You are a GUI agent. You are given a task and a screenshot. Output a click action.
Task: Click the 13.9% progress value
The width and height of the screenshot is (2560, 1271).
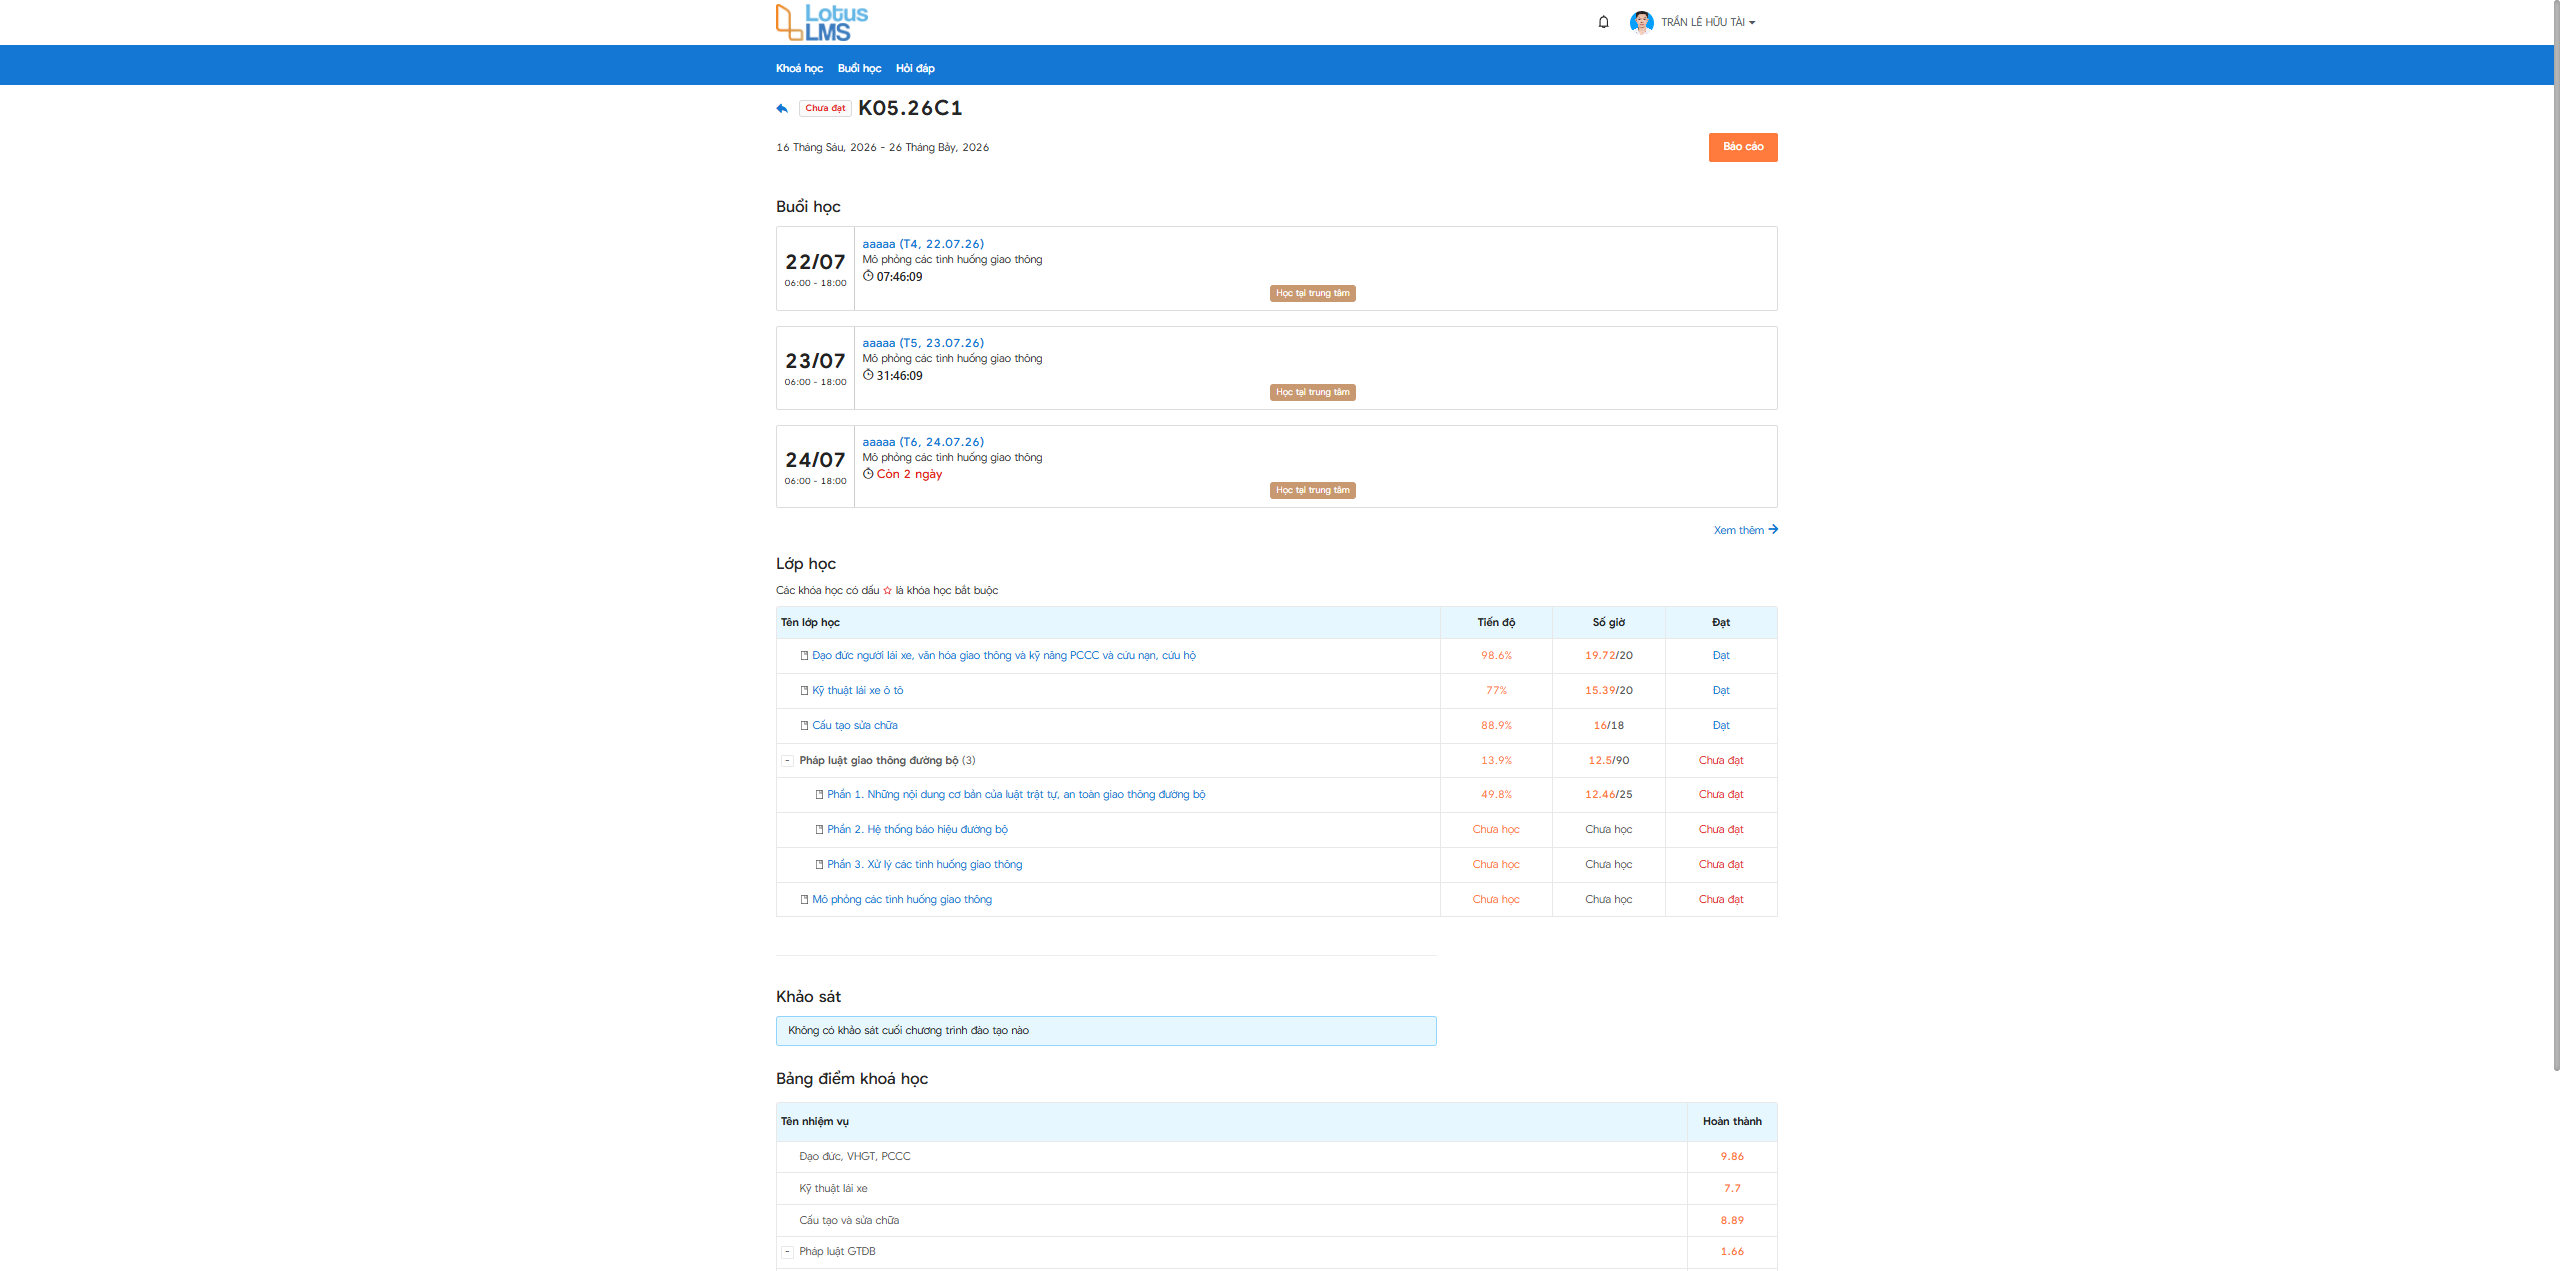(1496, 761)
